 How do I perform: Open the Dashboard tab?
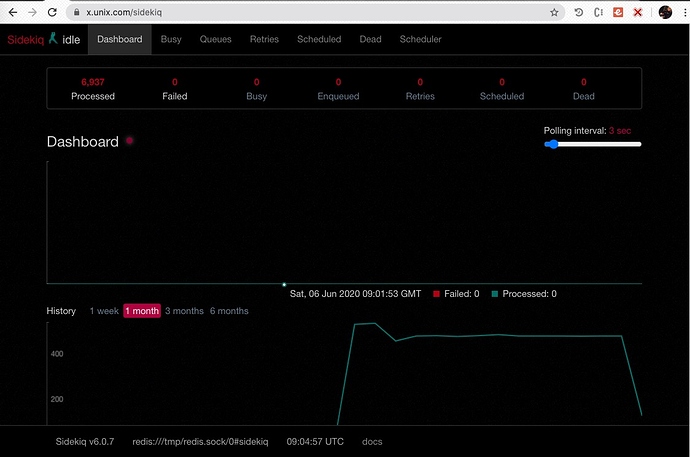pos(120,40)
